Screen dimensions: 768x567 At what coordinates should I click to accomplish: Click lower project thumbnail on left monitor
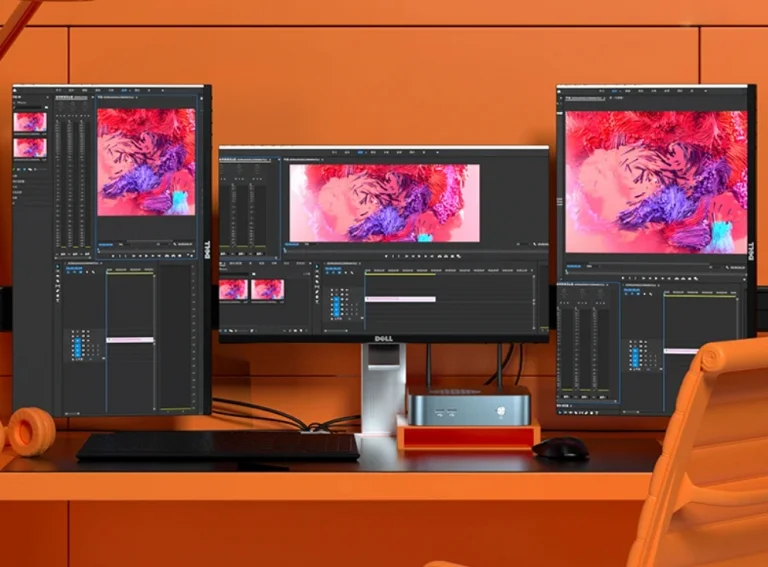click(x=30, y=147)
